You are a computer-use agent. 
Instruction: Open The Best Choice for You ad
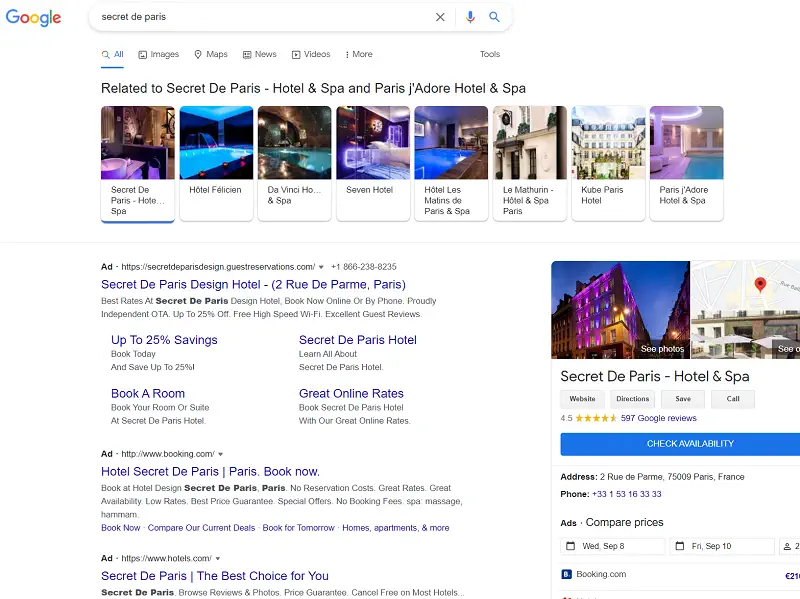[x=215, y=576]
